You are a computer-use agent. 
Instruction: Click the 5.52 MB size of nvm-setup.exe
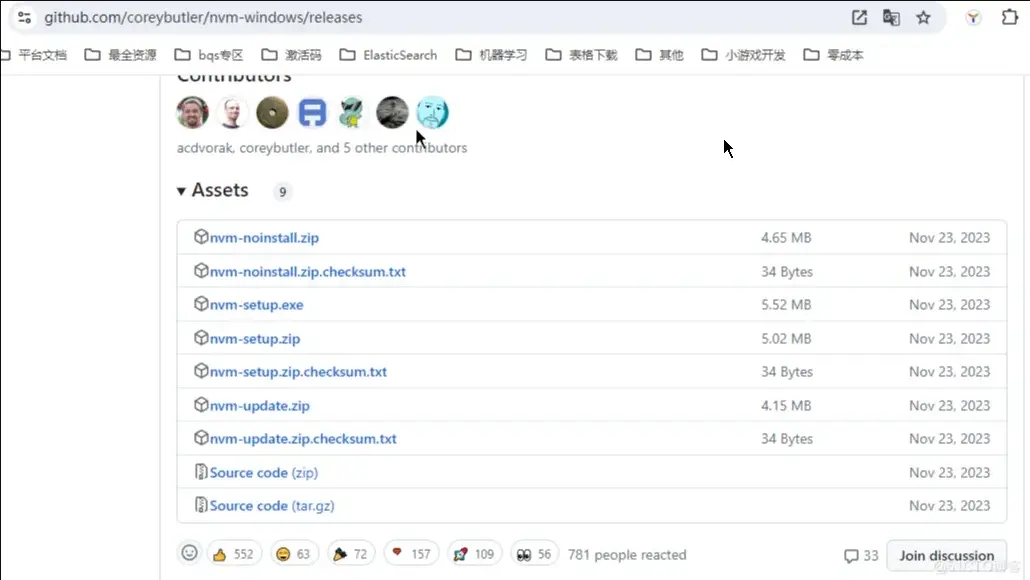tap(786, 305)
